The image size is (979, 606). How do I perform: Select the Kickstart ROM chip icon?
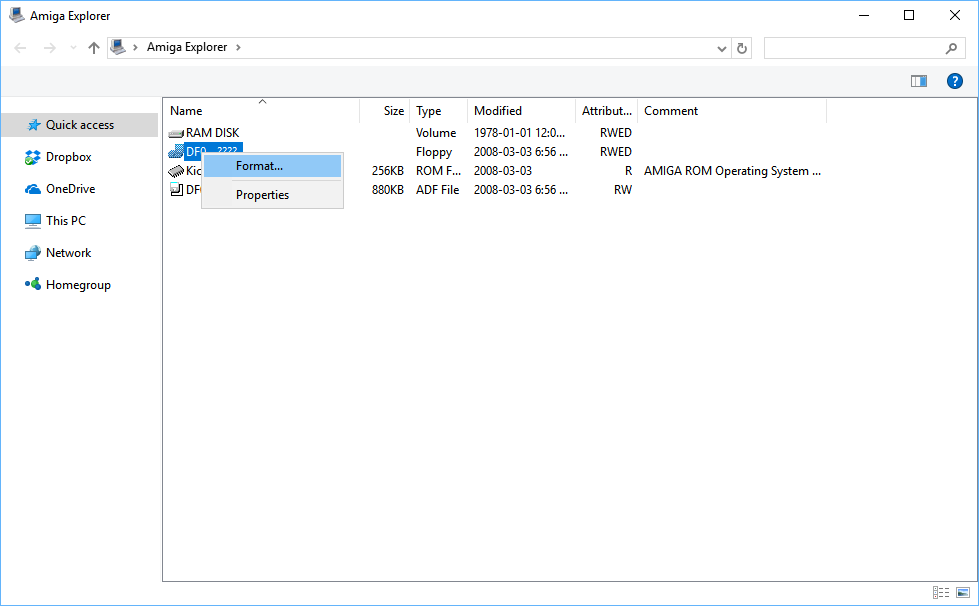[x=175, y=171]
